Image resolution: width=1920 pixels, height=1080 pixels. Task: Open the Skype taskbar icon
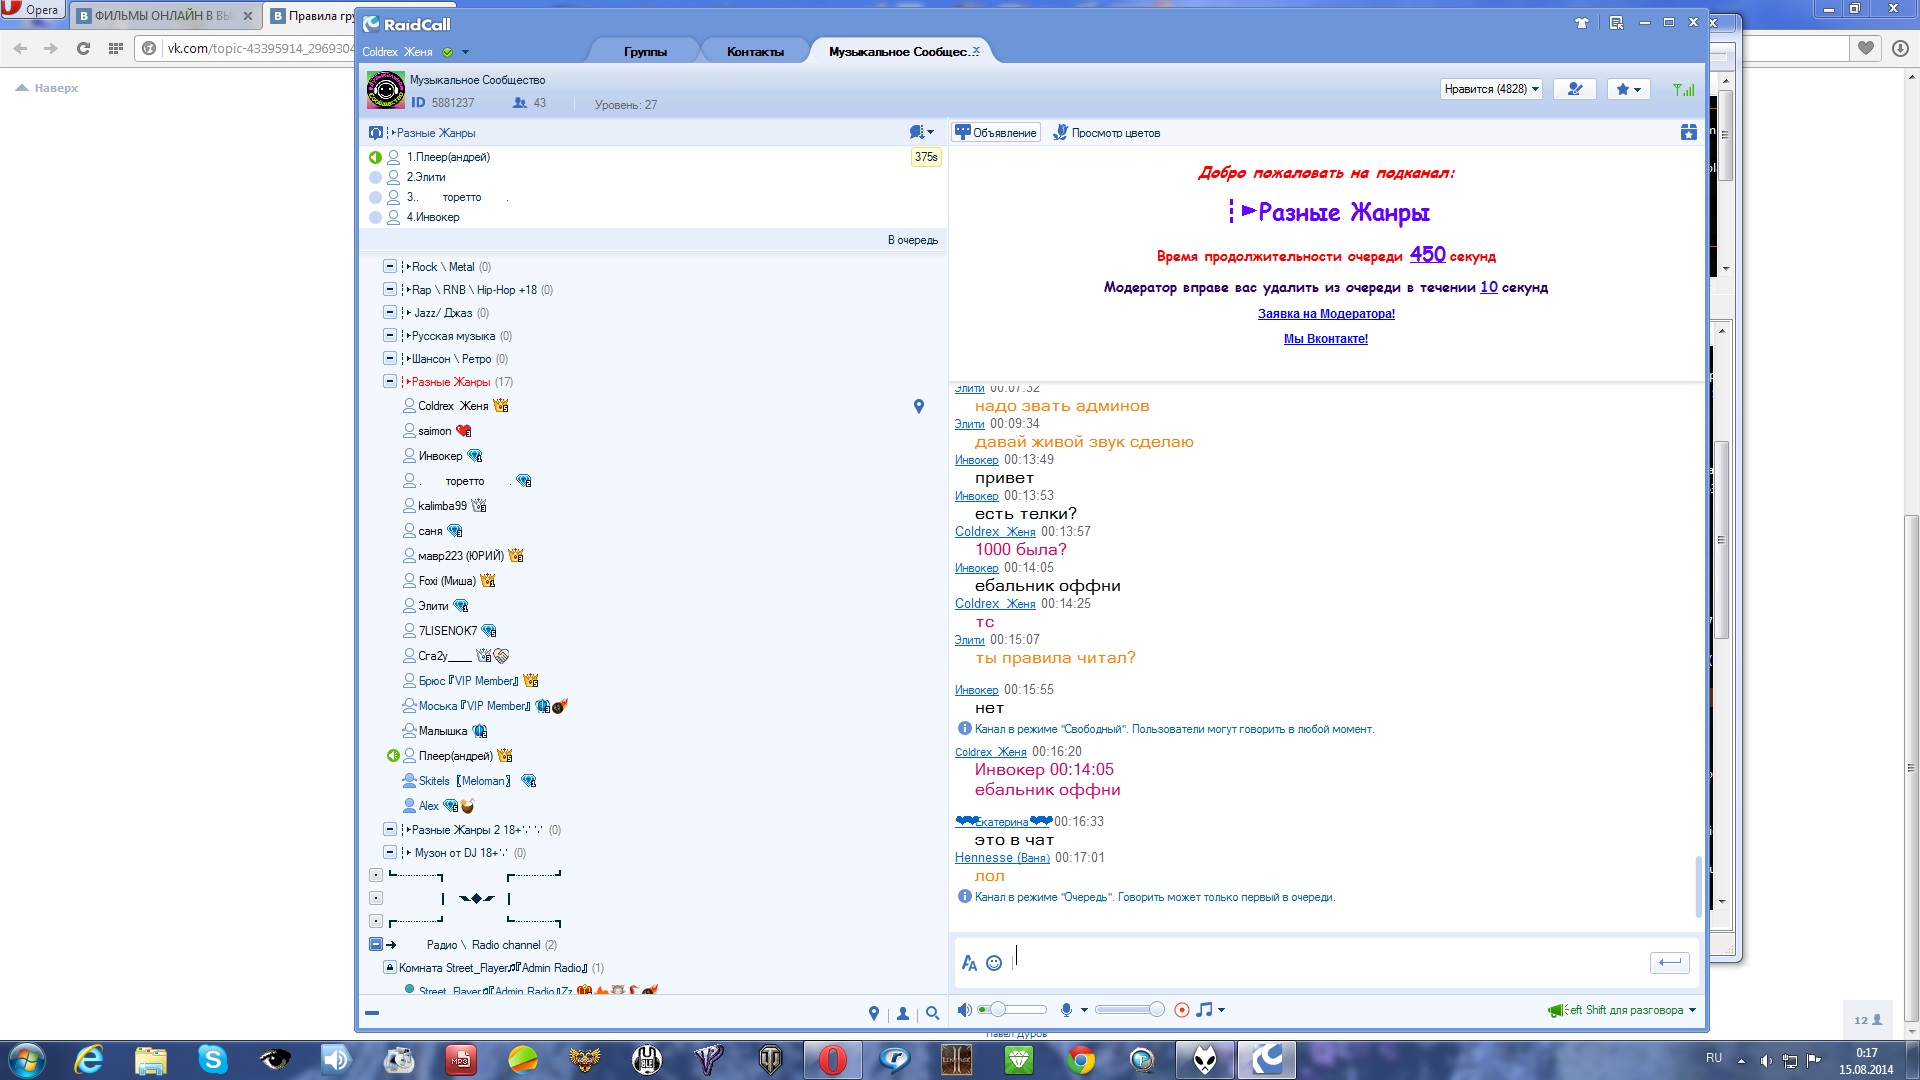(x=212, y=1059)
